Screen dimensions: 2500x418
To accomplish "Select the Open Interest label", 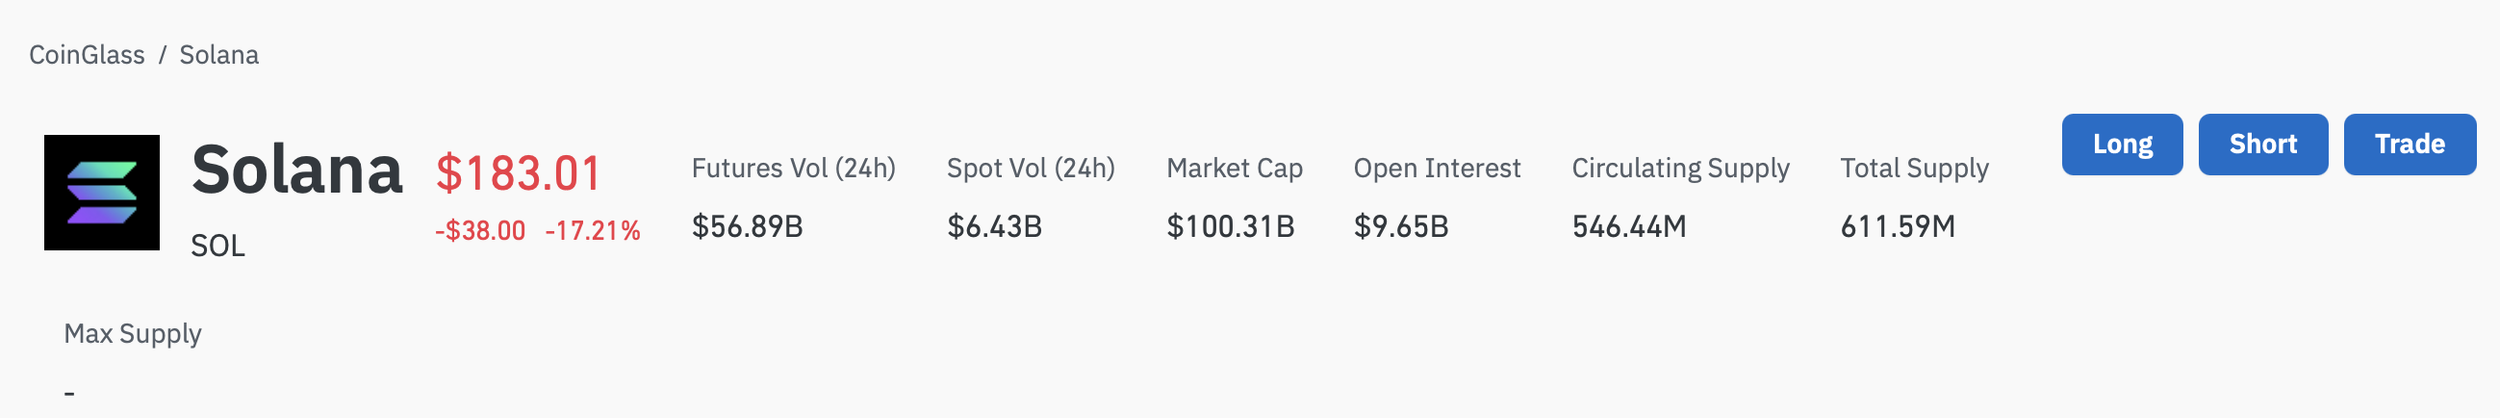I will tap(1436, 168).
